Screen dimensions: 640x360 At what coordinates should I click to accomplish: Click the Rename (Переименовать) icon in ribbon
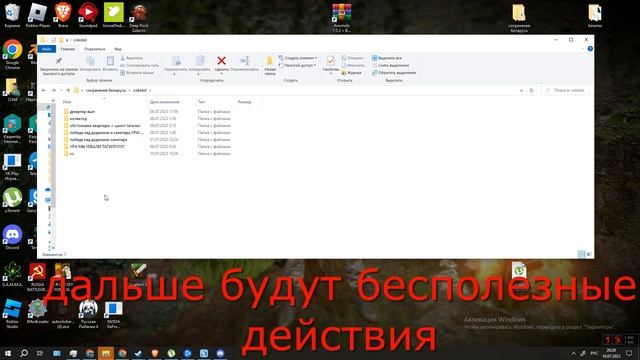click(244, 61)
